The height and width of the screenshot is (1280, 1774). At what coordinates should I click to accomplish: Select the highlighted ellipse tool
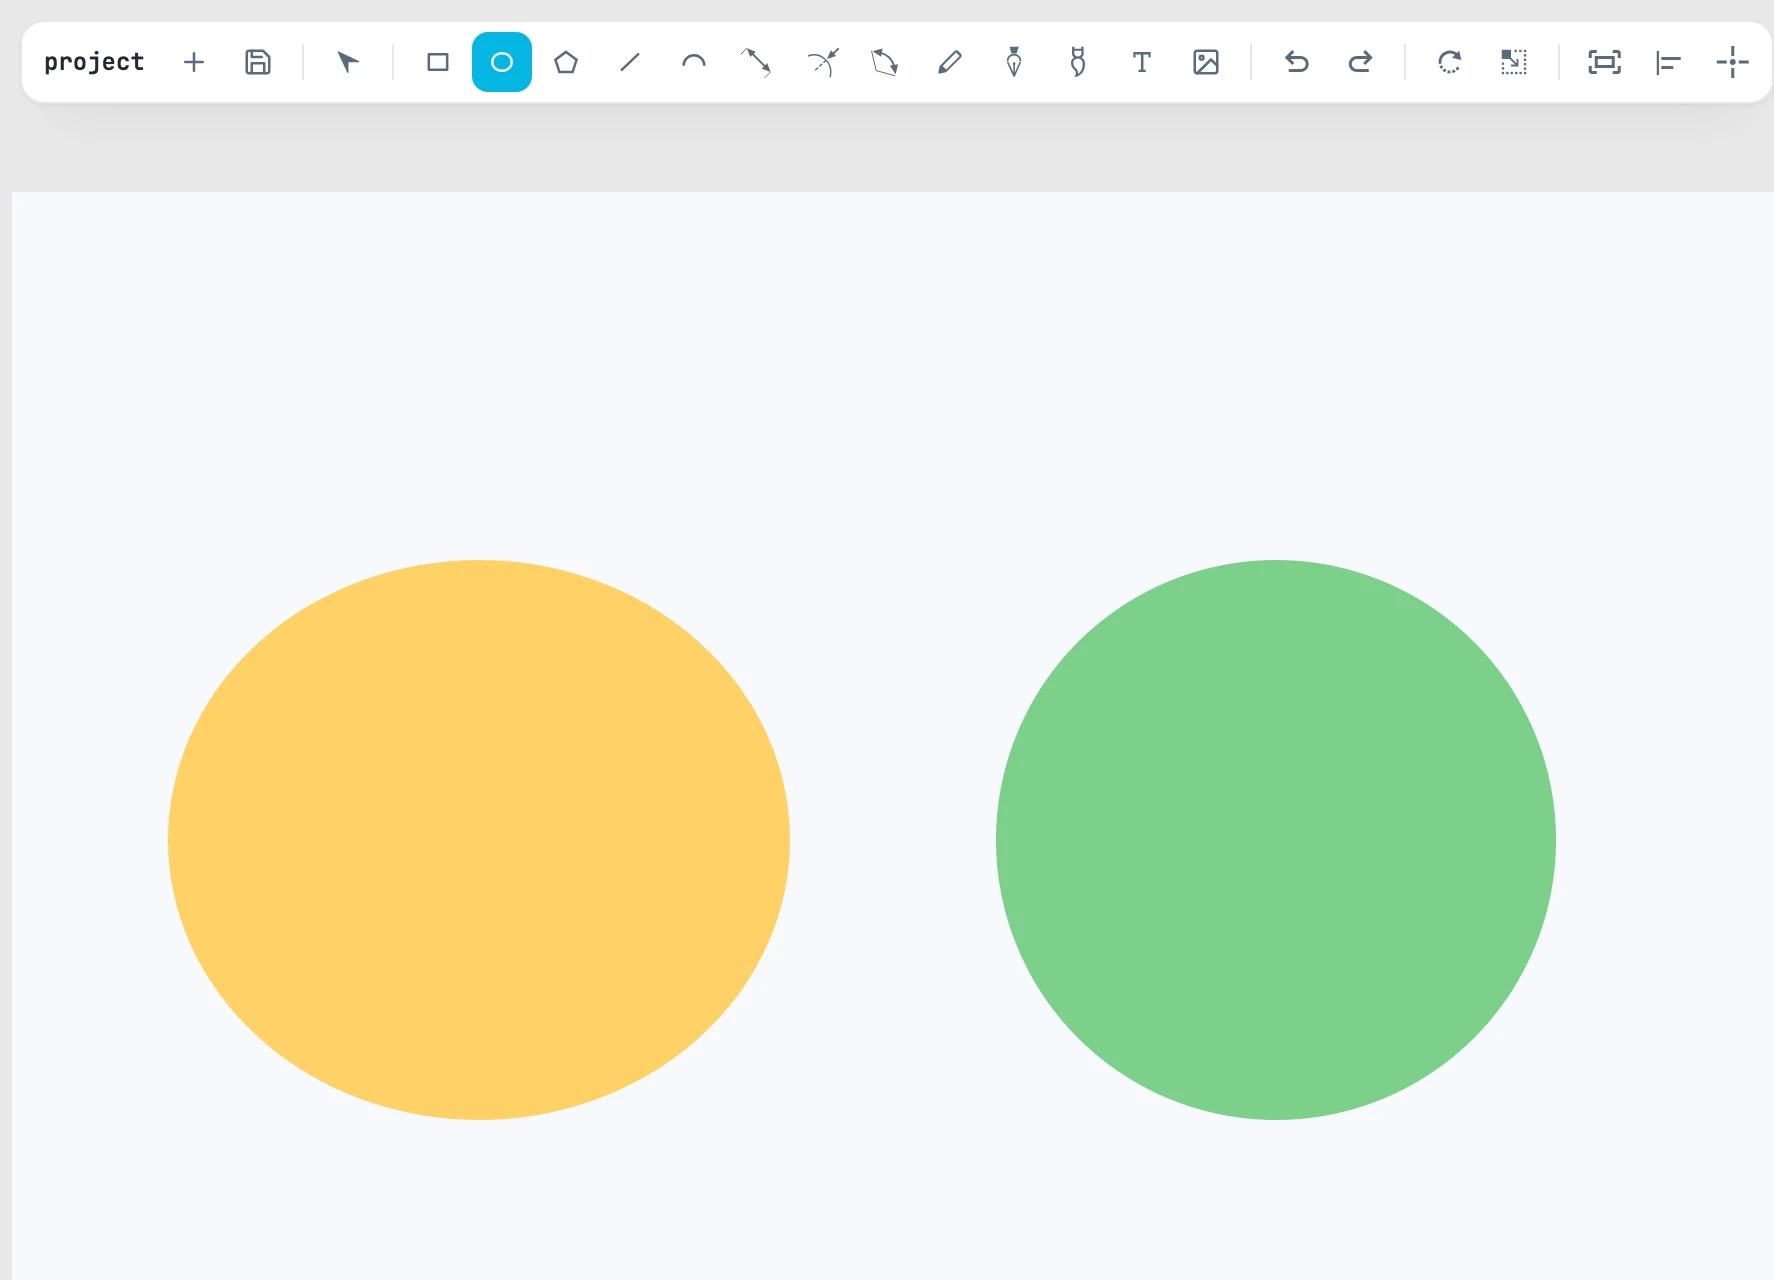click(502, 62)
